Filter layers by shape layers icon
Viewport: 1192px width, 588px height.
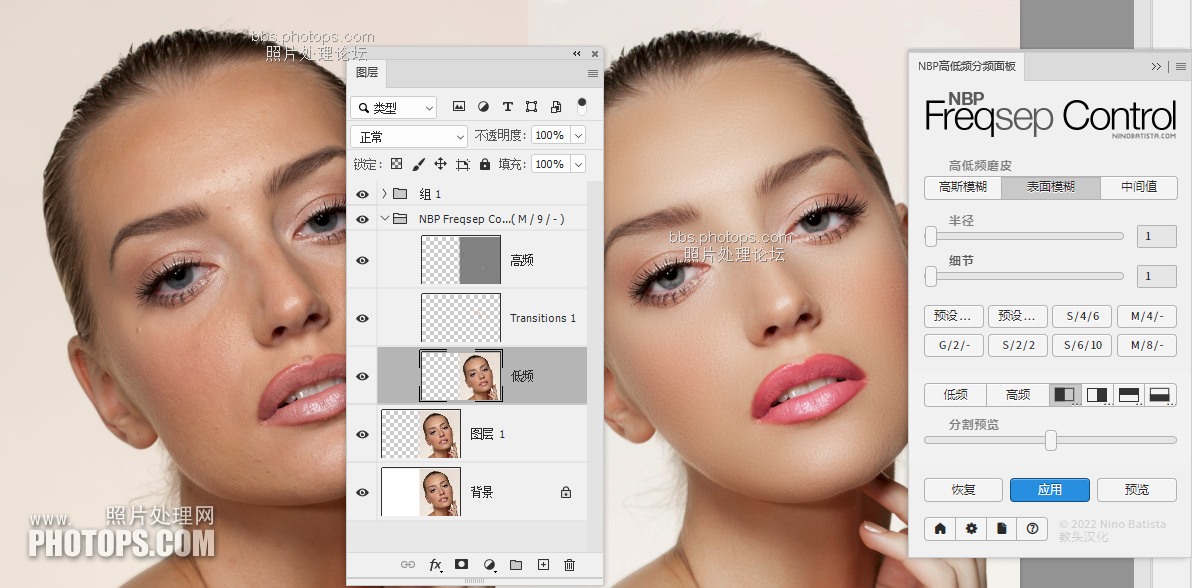[x=531, y=106]
